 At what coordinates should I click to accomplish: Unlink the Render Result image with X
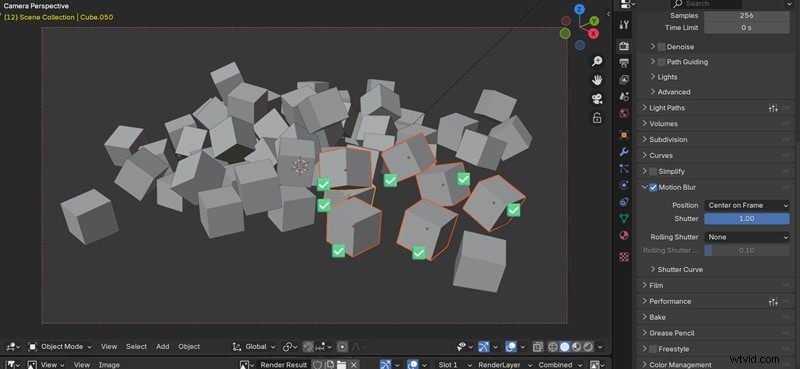point(354,364)
